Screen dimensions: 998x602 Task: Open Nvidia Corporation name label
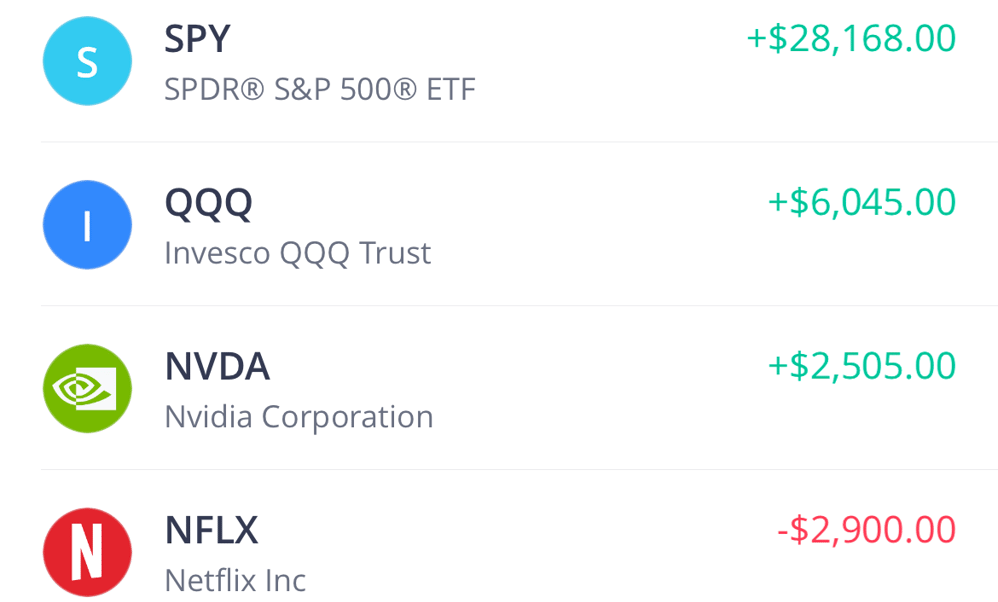click(x=298, y=416)
